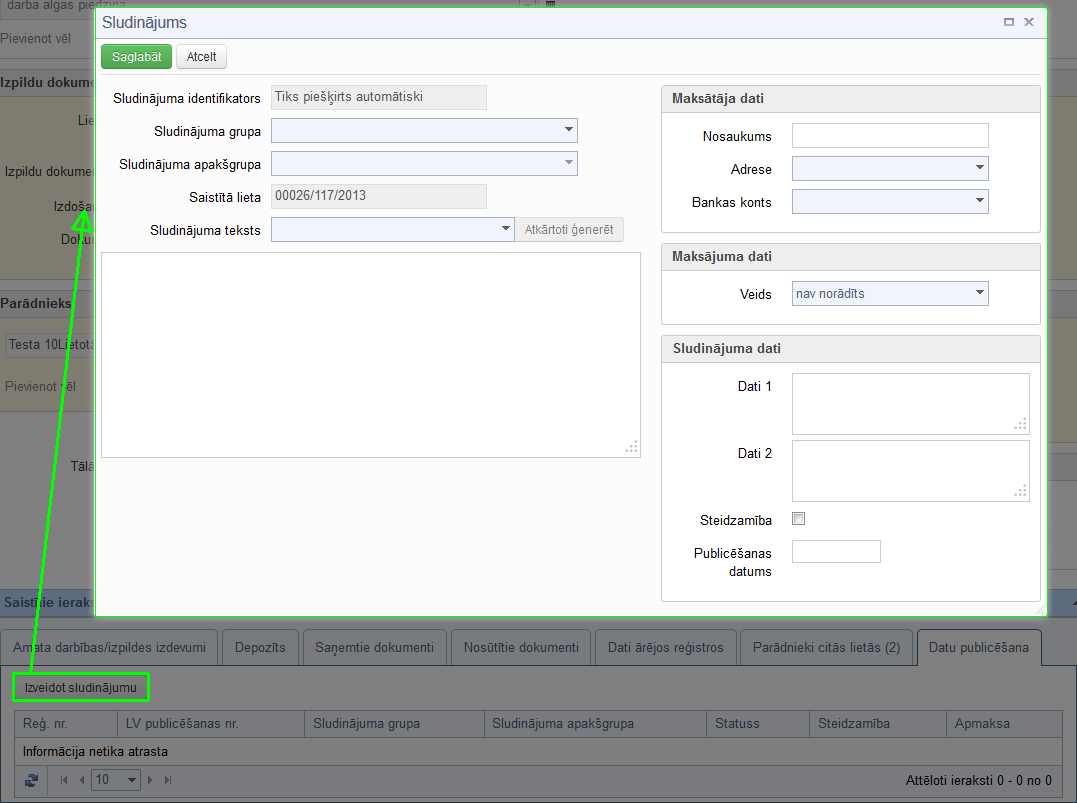Go to next page in the pager
This screenshot has width=1077, height=803.
(150, 780)
